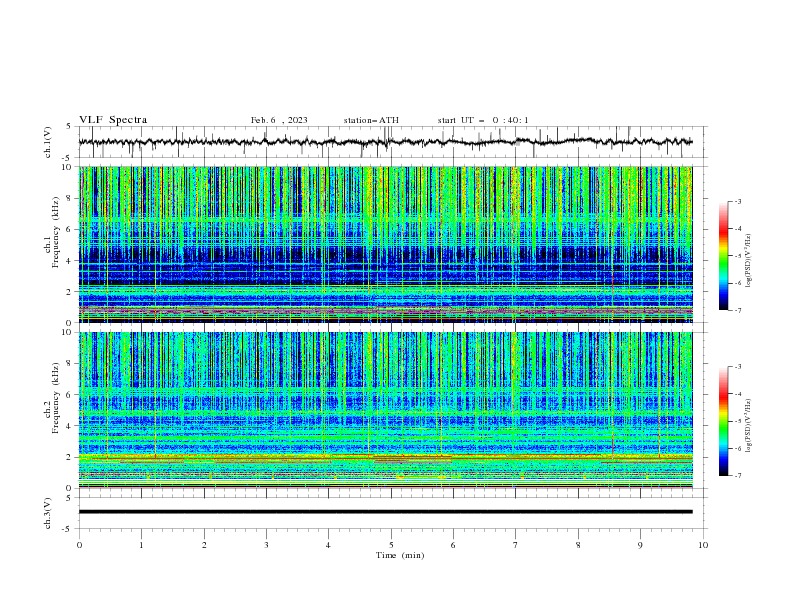Click the '5' tick on time axis
The height and width of the screenshot is (612, 792).
[x=391, y=545]
